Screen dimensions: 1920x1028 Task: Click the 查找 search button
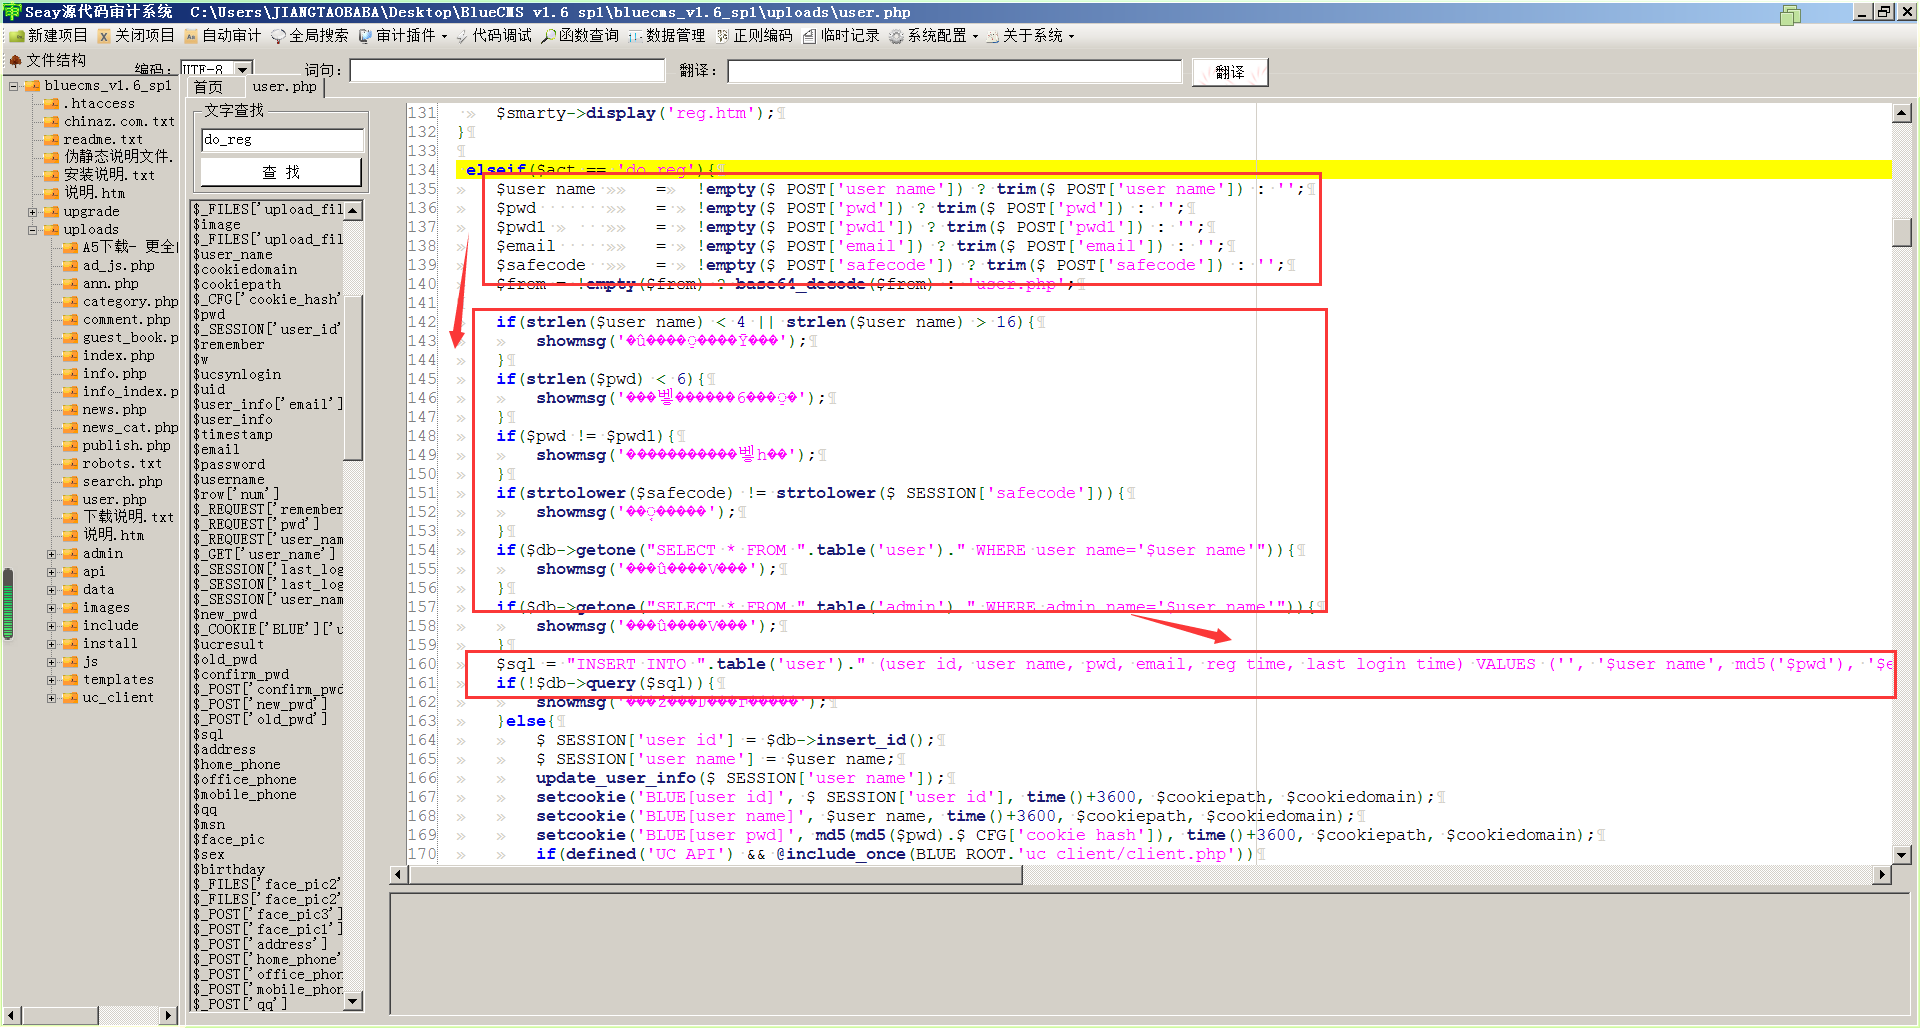[281, 172]
